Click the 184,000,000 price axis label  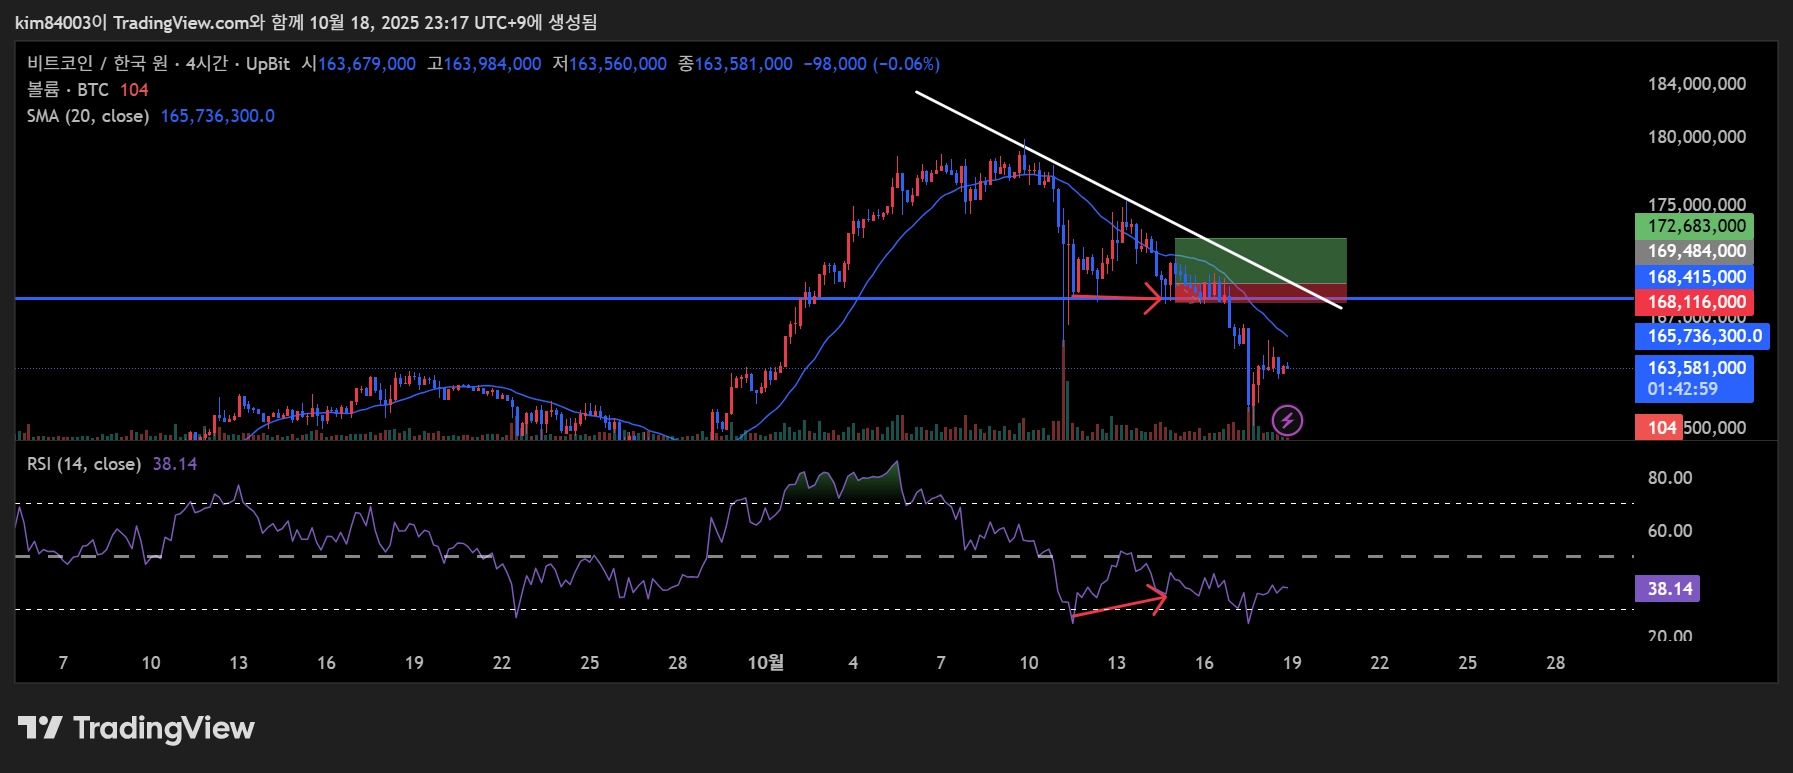click(x=1697, y=84)
